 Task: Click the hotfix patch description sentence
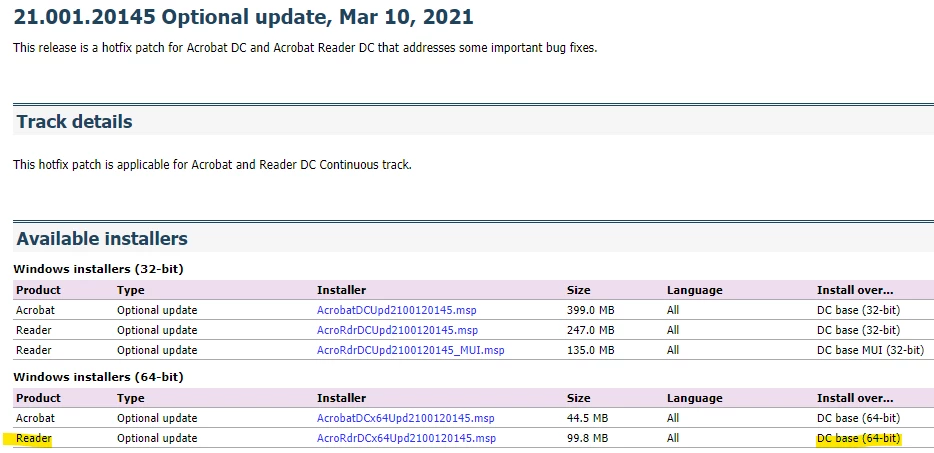point(305,48)
